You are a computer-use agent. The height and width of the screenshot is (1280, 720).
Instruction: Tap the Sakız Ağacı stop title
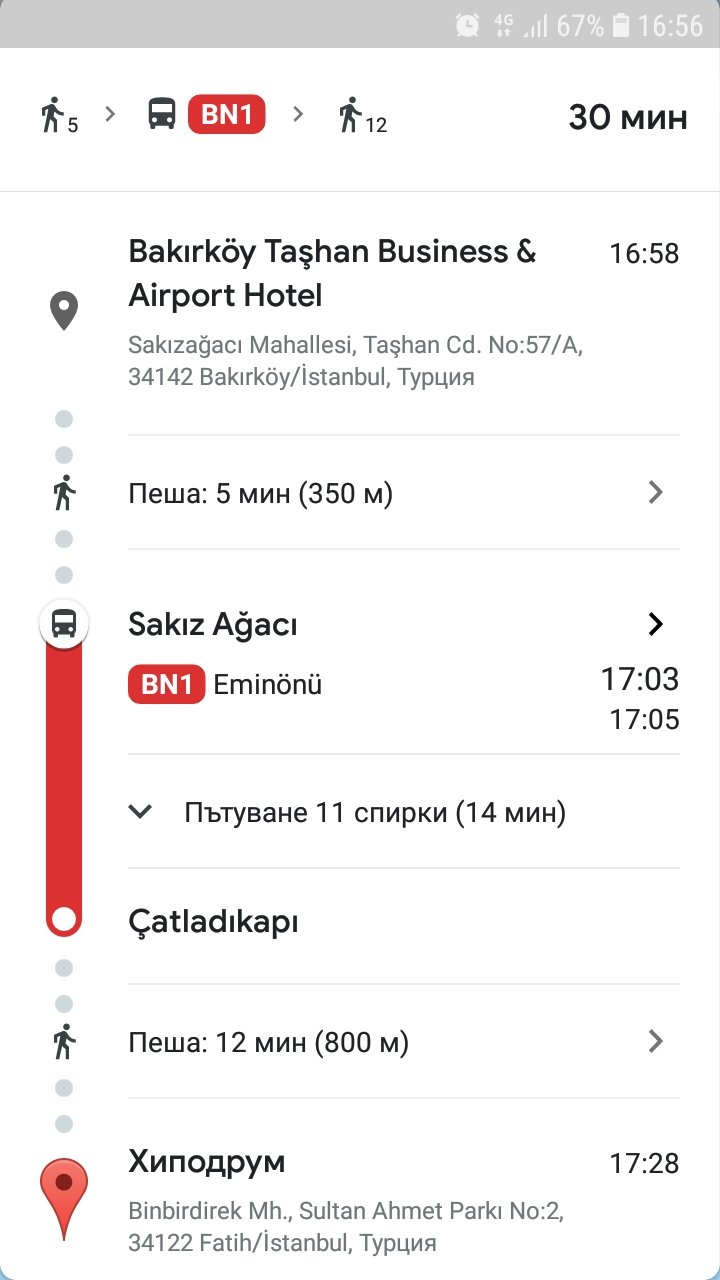[x=213, y=625]
